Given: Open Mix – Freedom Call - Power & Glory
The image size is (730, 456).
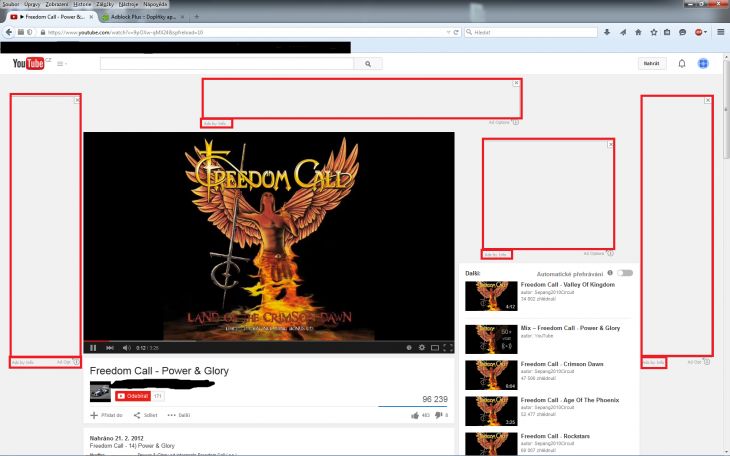Looking at the screenshot, I should [570, 328].
